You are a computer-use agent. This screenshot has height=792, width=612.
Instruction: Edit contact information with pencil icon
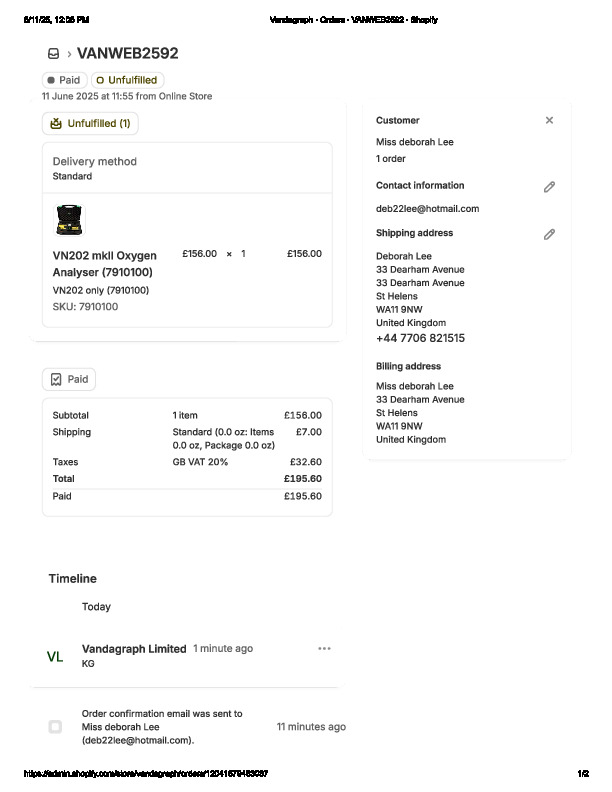coord(549,187)
